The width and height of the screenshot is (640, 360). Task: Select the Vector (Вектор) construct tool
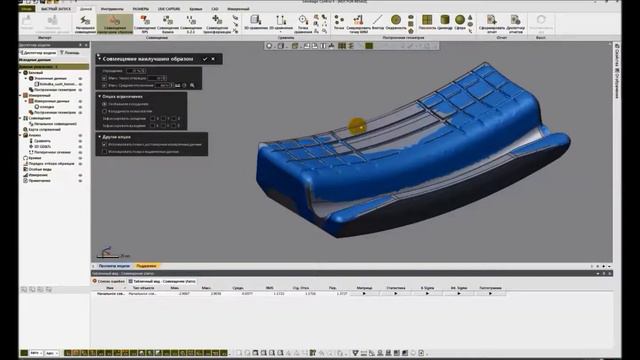coord(378,22)
